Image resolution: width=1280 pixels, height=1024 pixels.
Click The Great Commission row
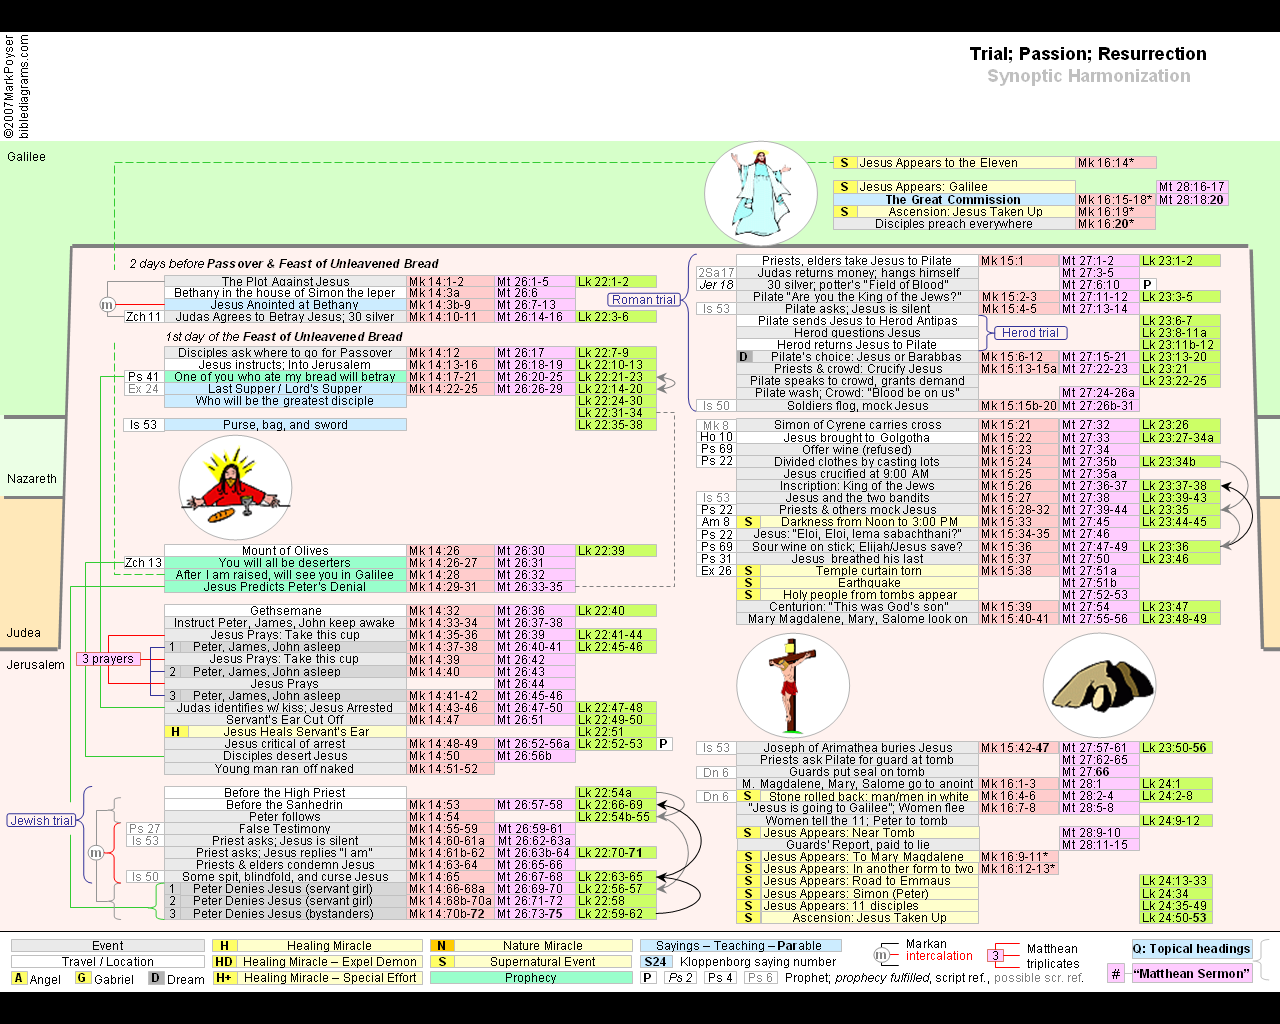coord(954,200)
